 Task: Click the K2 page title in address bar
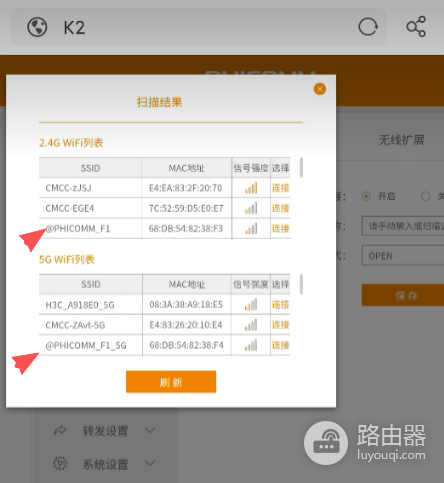pyautogui.click(x=74, y=27)
